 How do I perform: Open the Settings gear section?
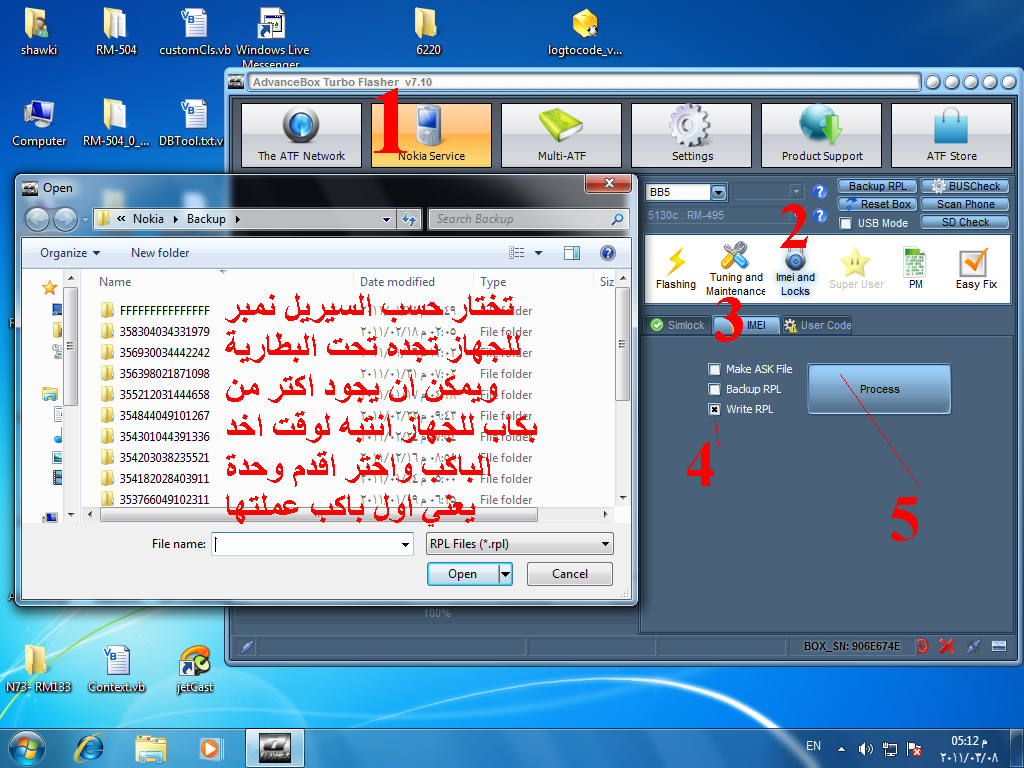[691, 135]
